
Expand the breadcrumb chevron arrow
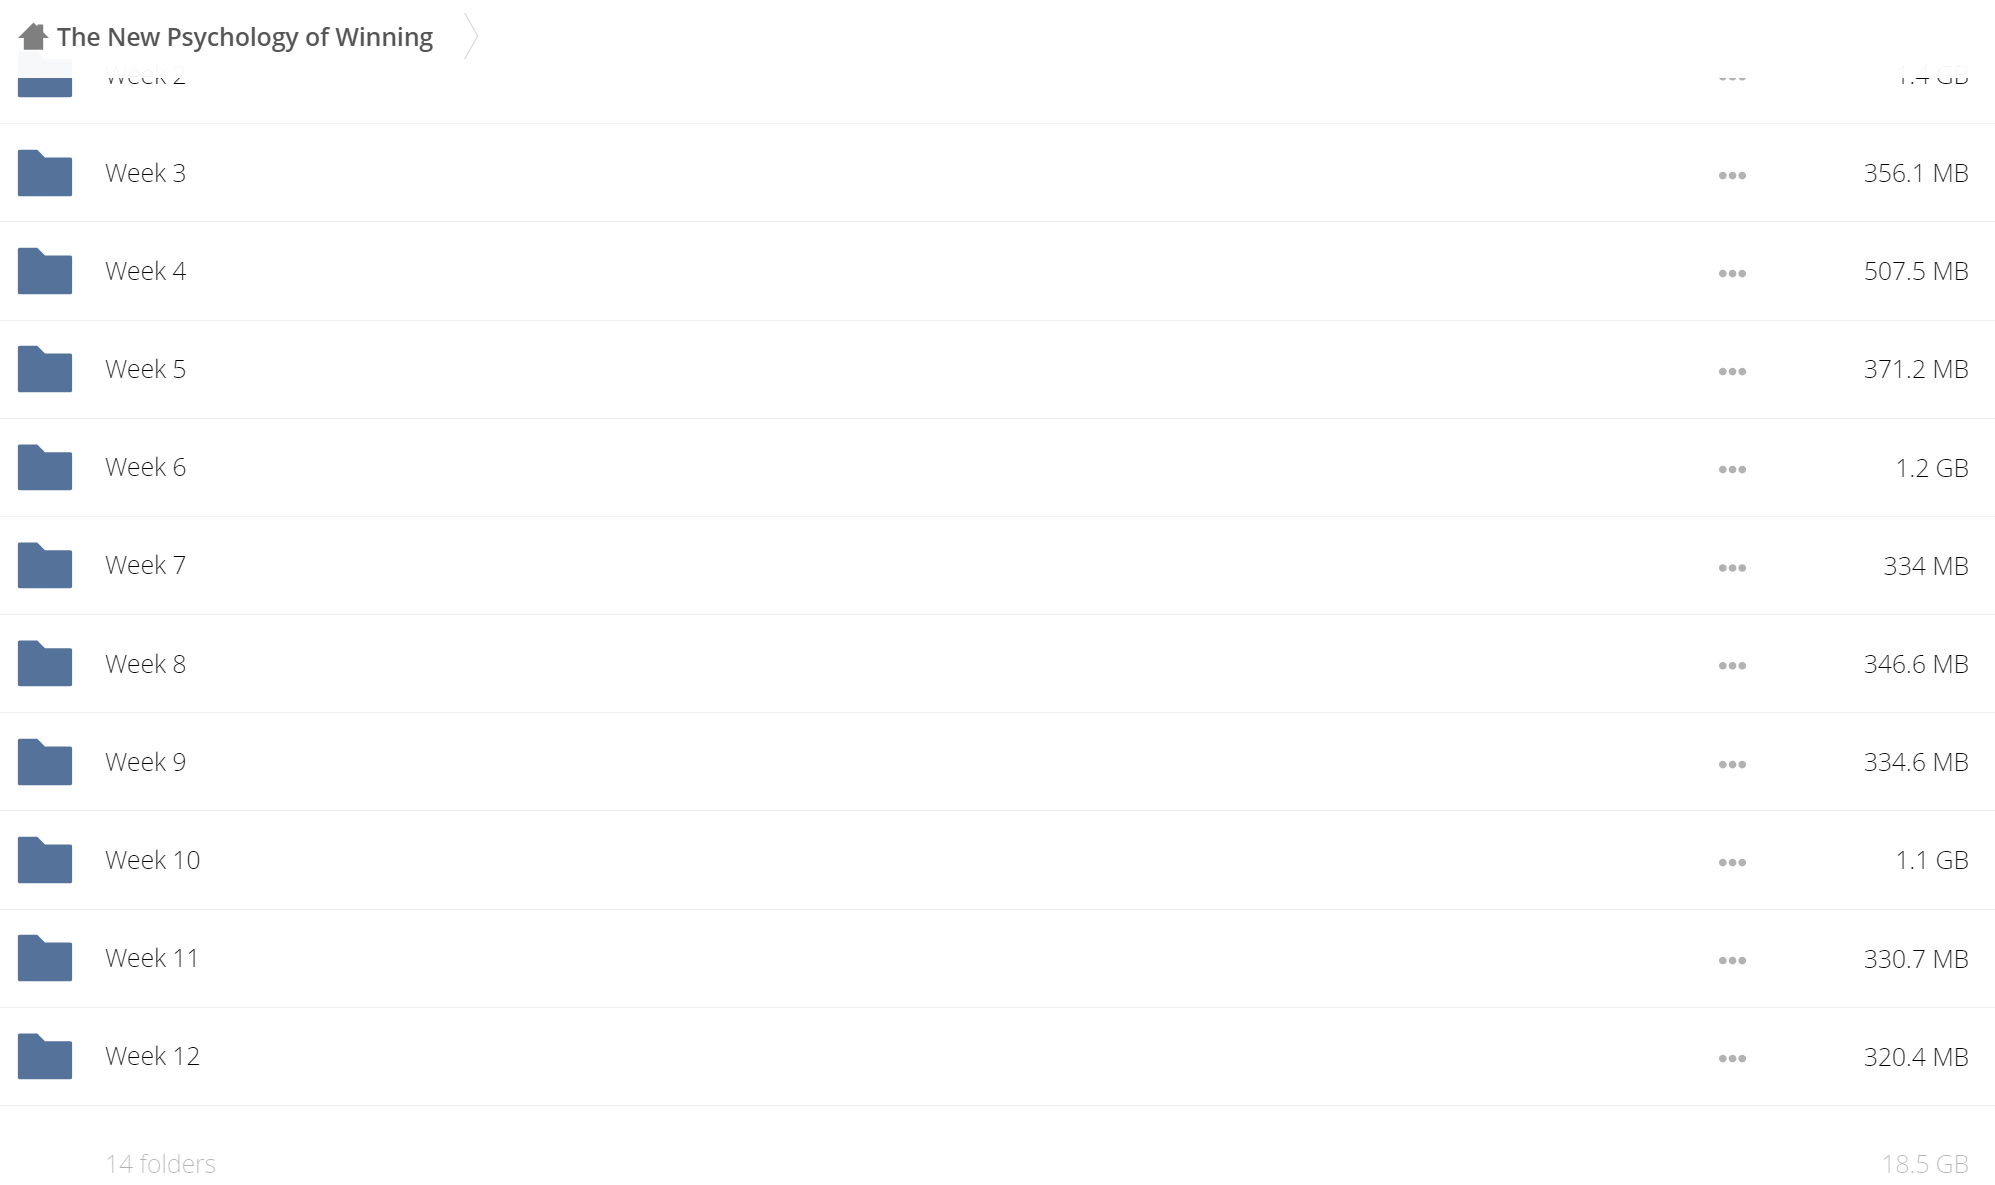(x=471, y=37)
